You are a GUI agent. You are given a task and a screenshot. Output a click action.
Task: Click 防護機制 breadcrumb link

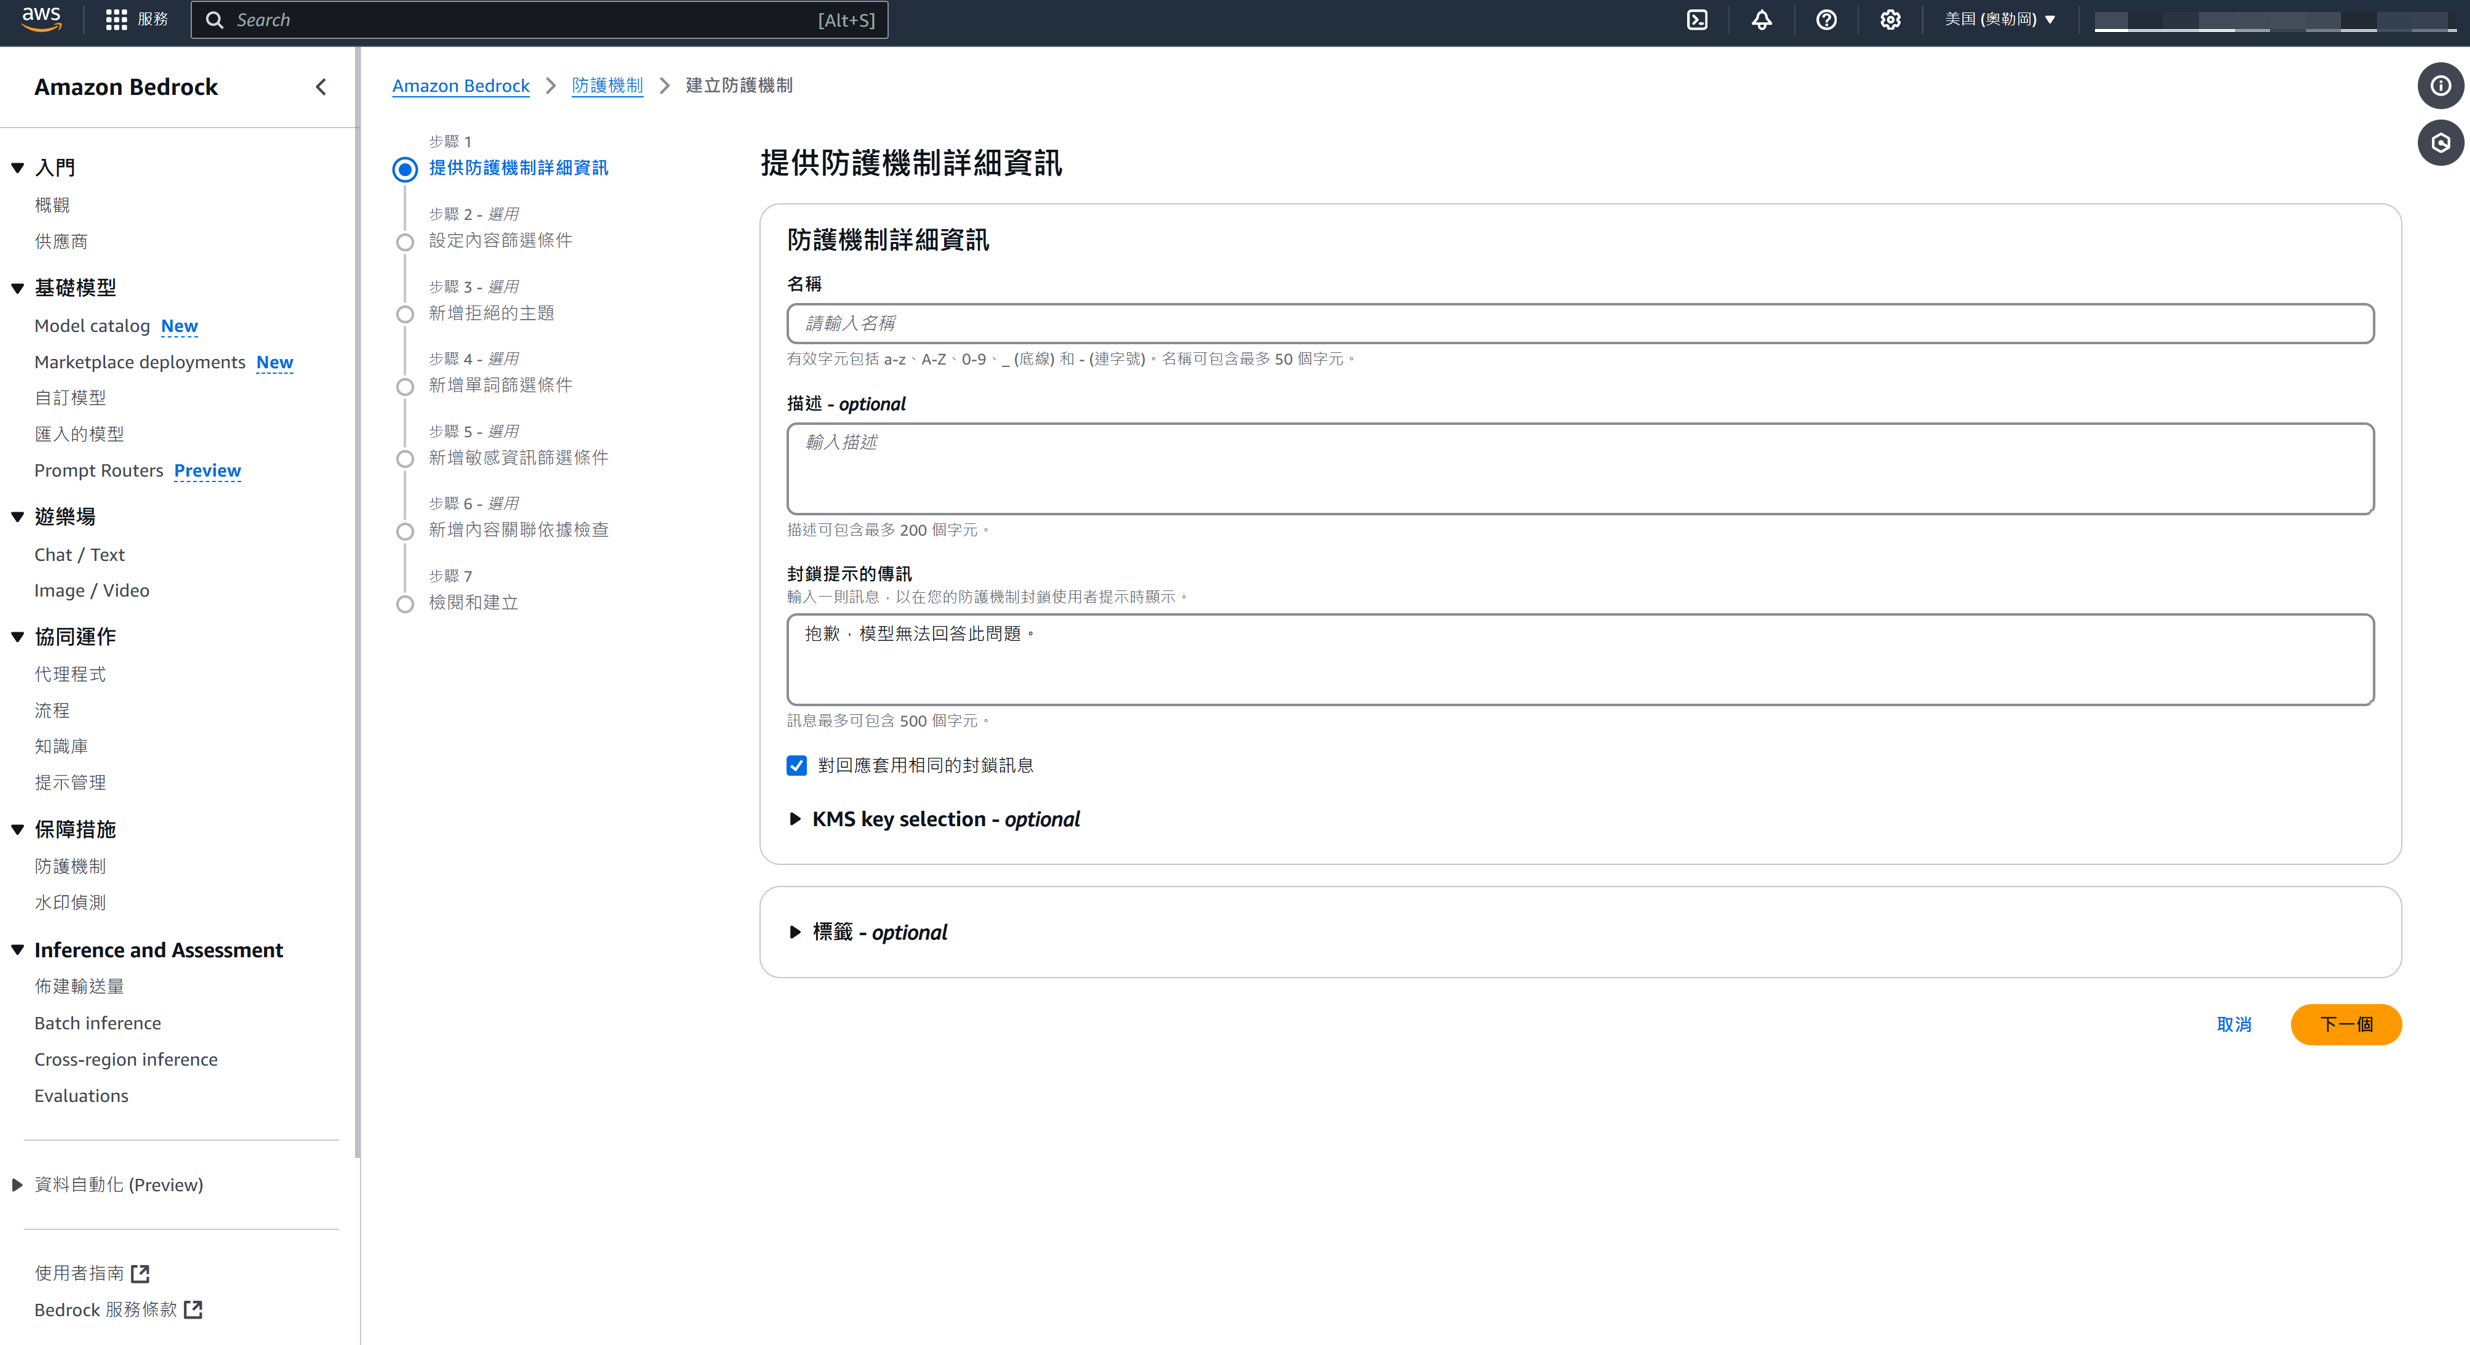click(x=607, y=86)
